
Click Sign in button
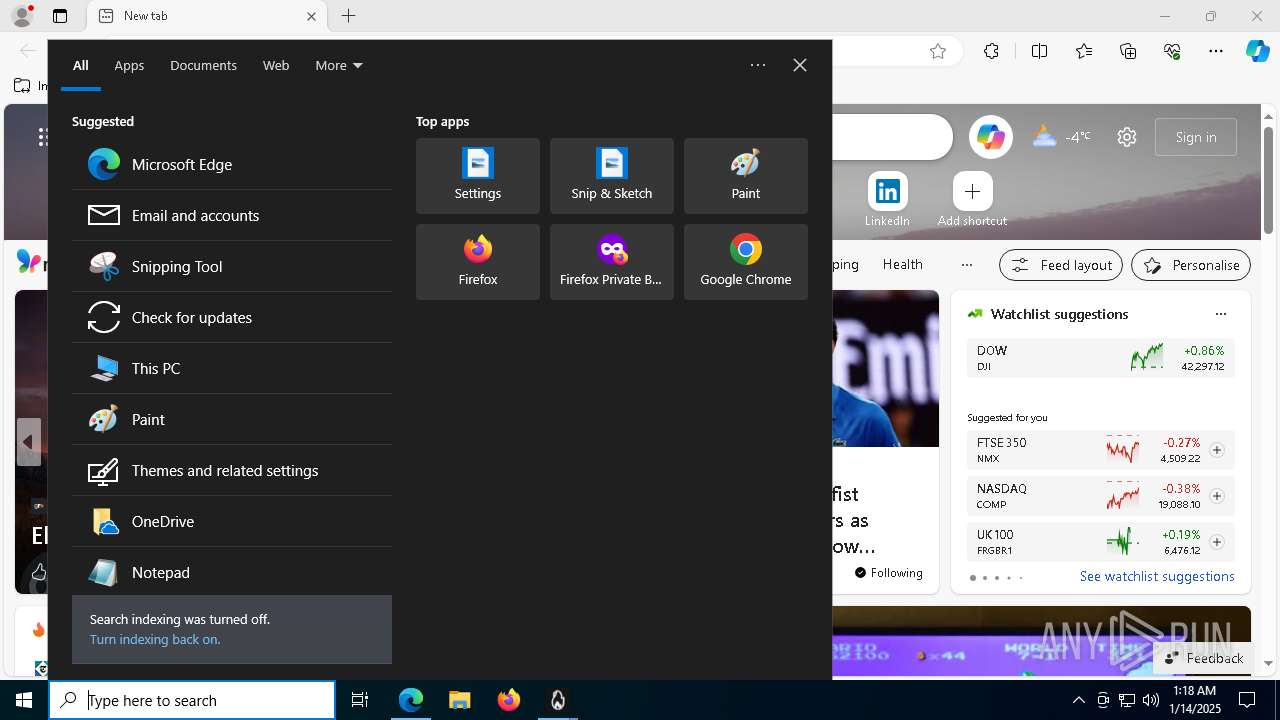[1196, 137]
